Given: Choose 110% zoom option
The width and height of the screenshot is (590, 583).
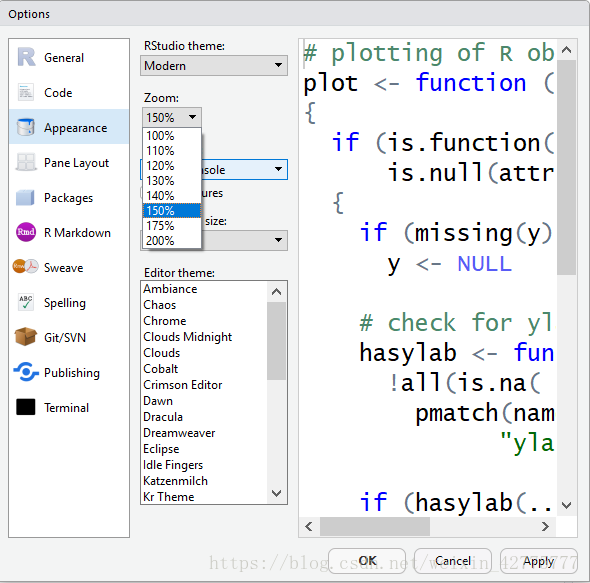Looking at the screenshot, I should (172, 151).
